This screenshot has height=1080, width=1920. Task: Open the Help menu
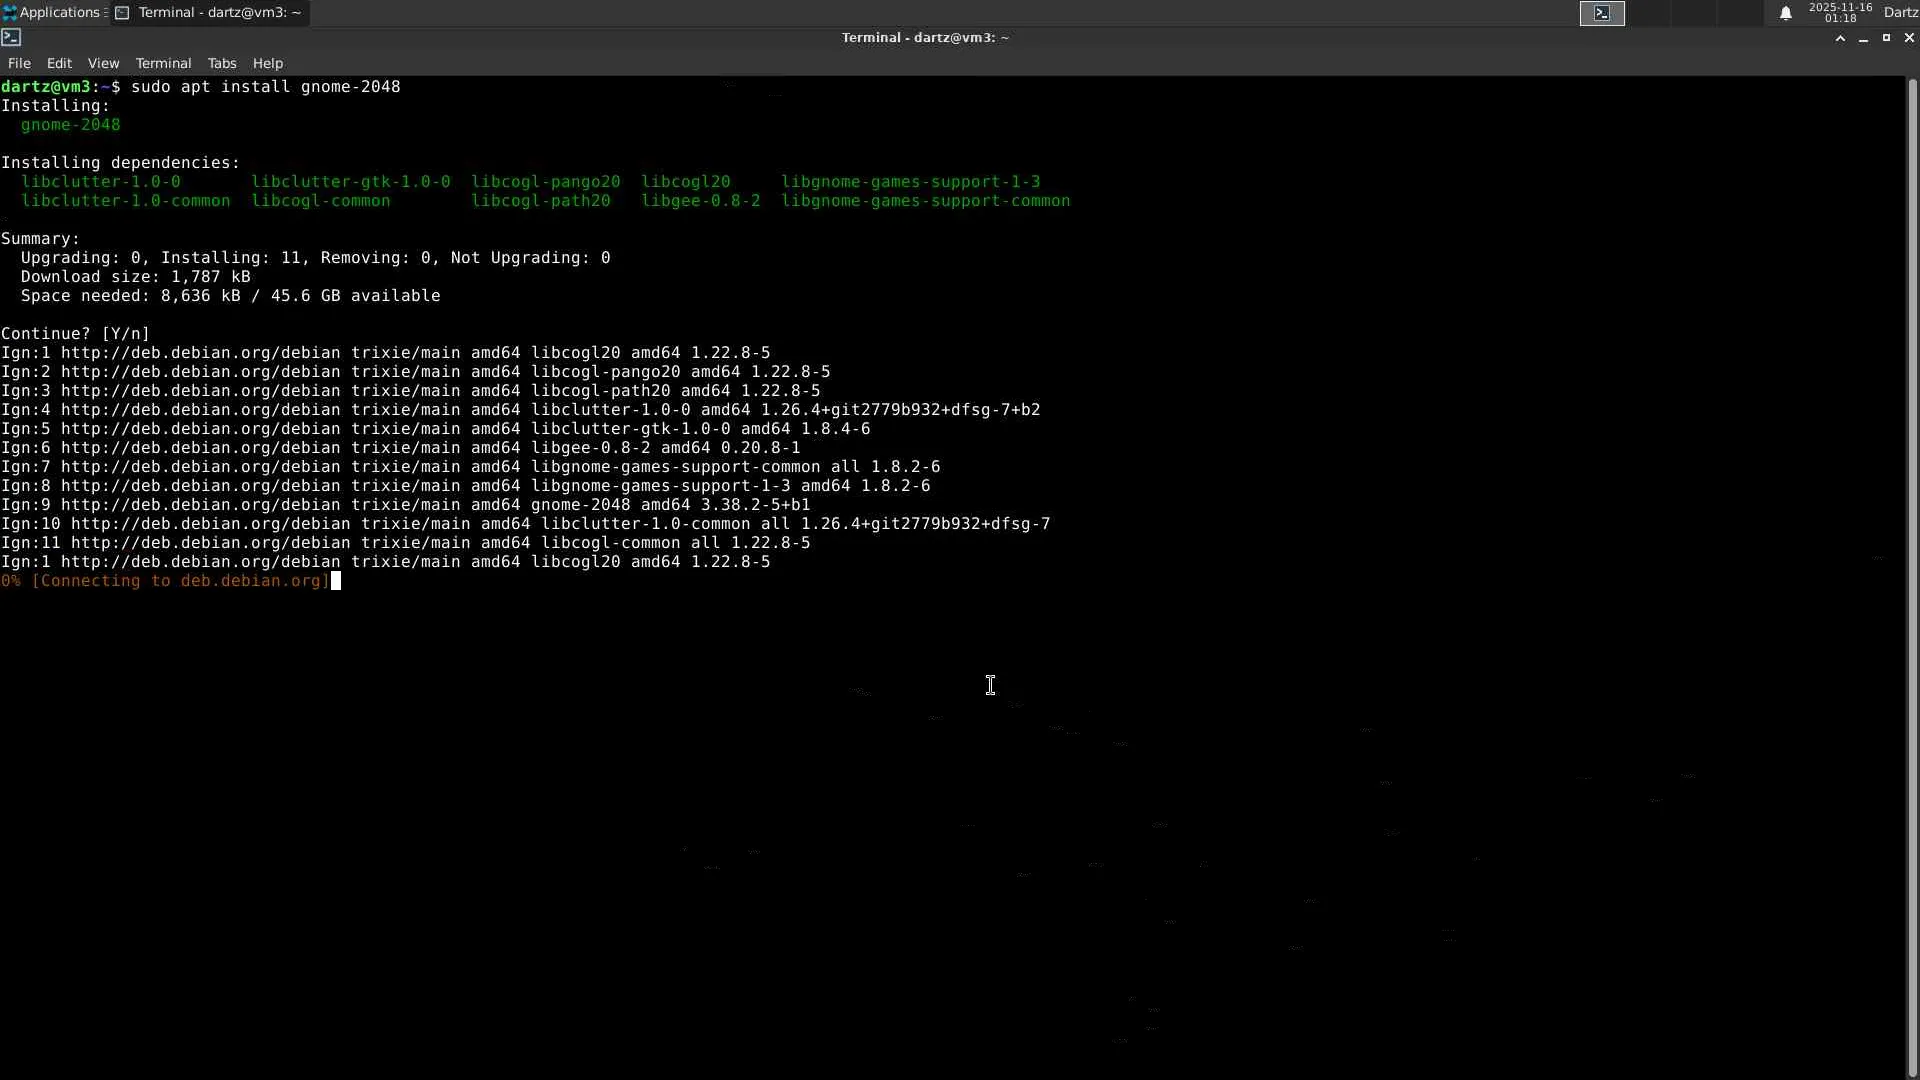268,63
